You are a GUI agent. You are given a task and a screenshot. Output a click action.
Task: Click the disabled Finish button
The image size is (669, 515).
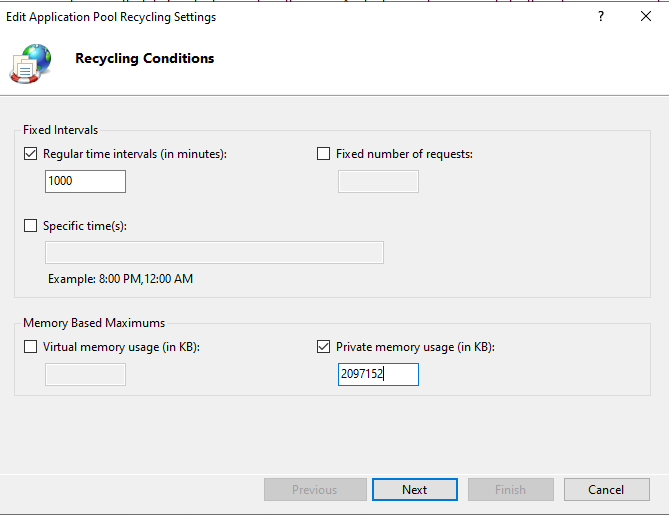pos(511,489)
